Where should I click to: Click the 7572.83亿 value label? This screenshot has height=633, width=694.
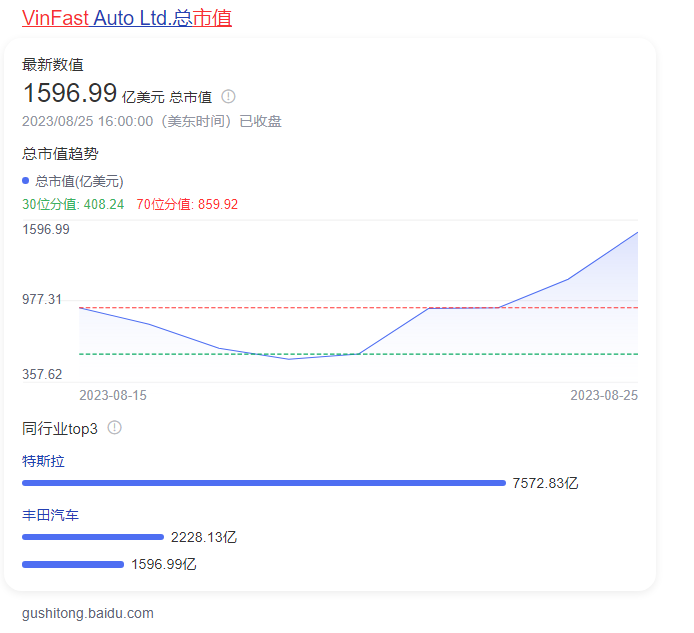tap(545, 483)
